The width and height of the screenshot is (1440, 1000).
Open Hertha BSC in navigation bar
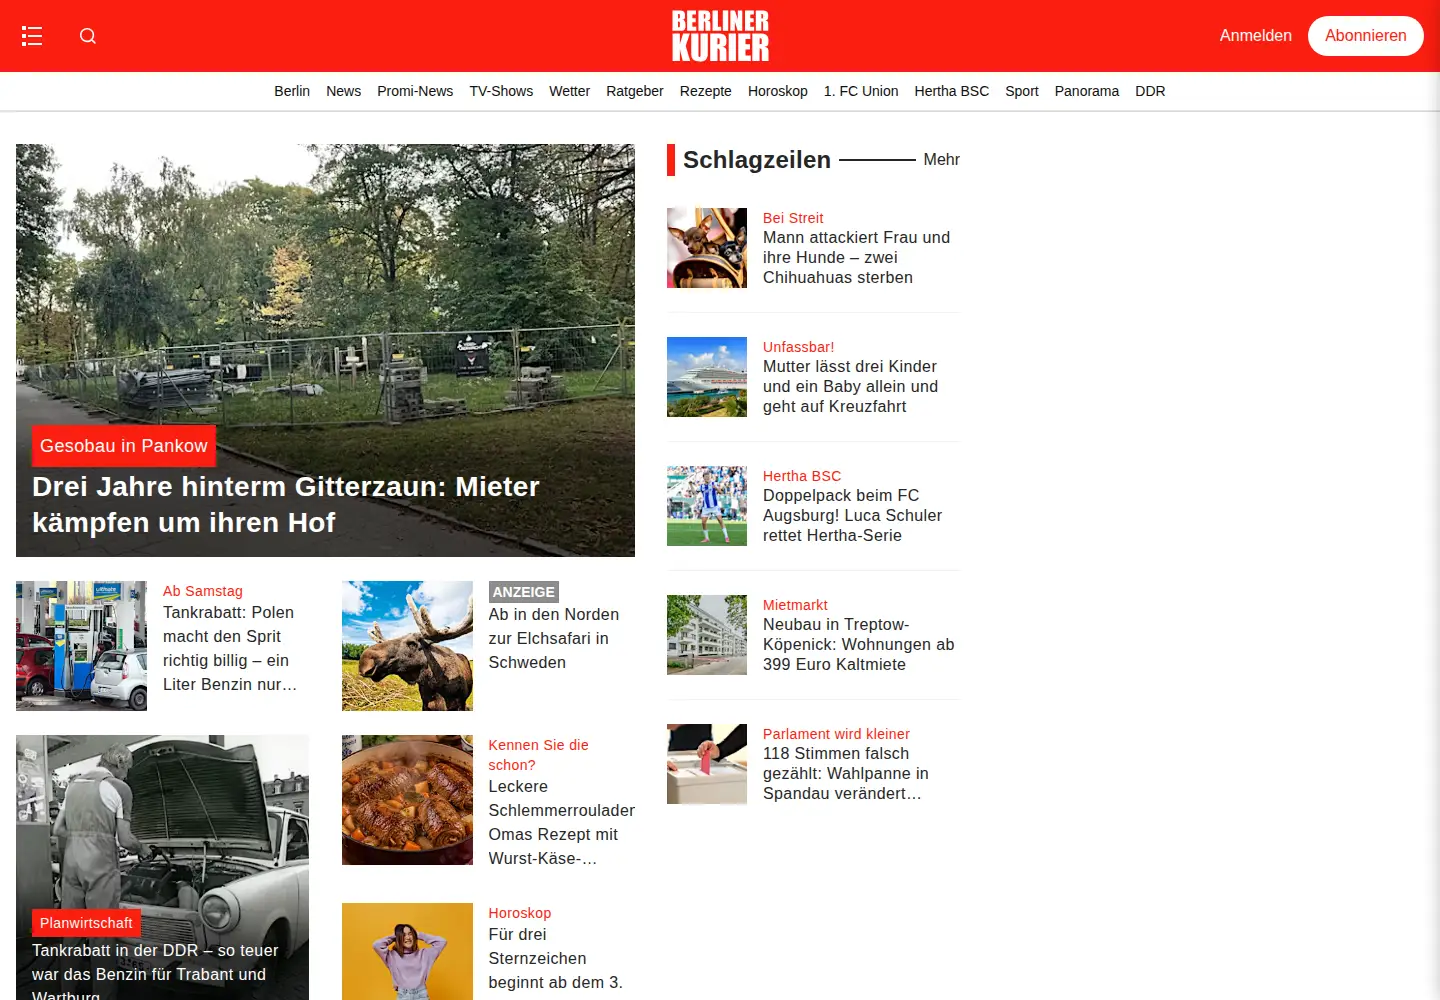coord(951,91)
